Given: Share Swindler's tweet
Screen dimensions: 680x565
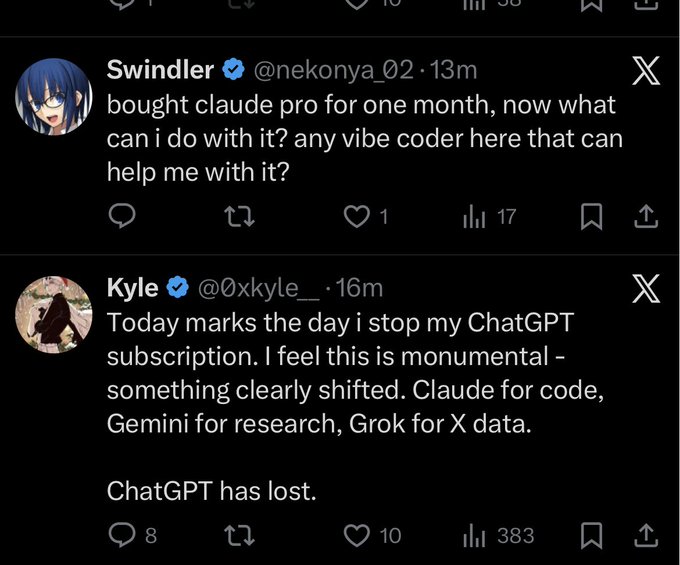Looking at the screenshot, I should [x=646, y=216].
